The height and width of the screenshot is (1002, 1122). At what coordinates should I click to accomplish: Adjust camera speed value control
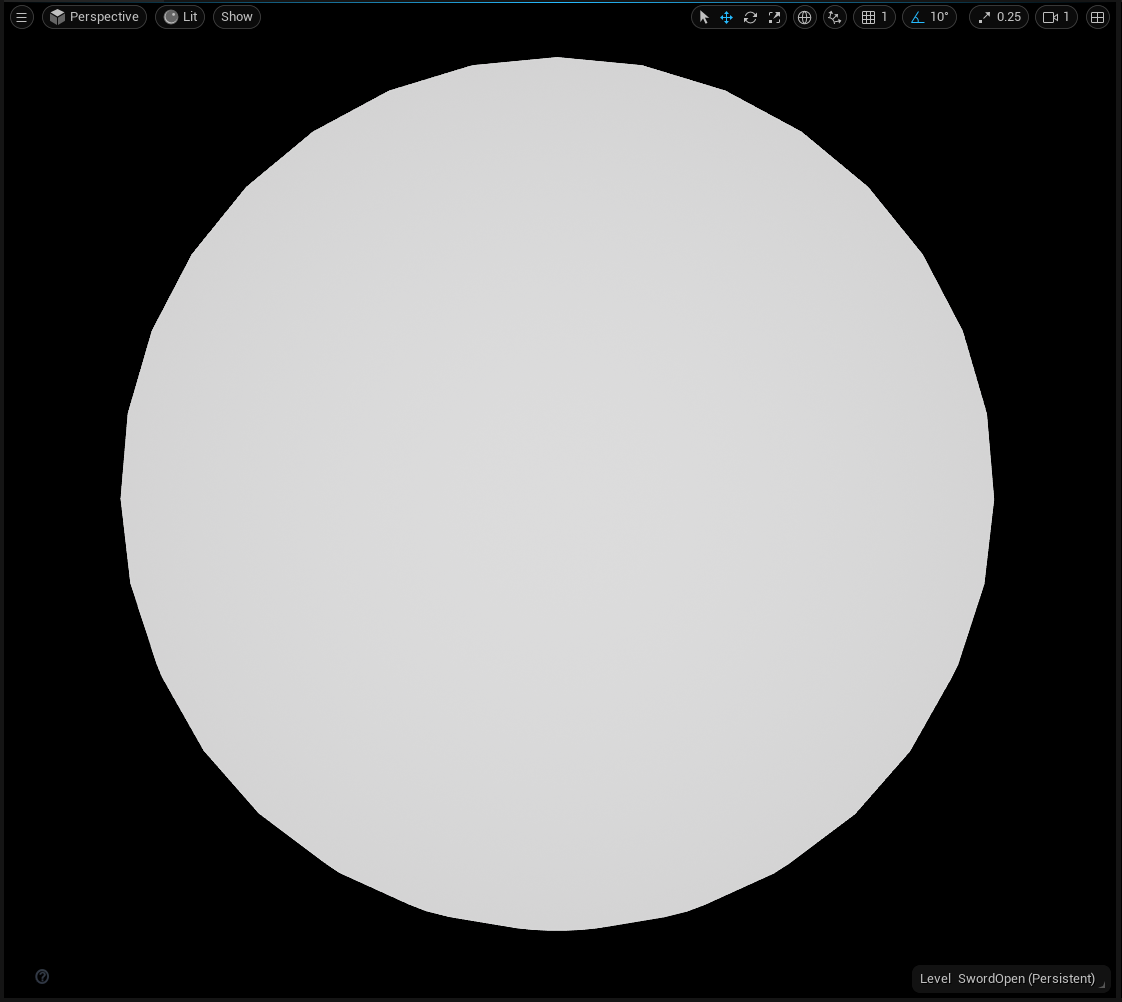point(1056,17)
